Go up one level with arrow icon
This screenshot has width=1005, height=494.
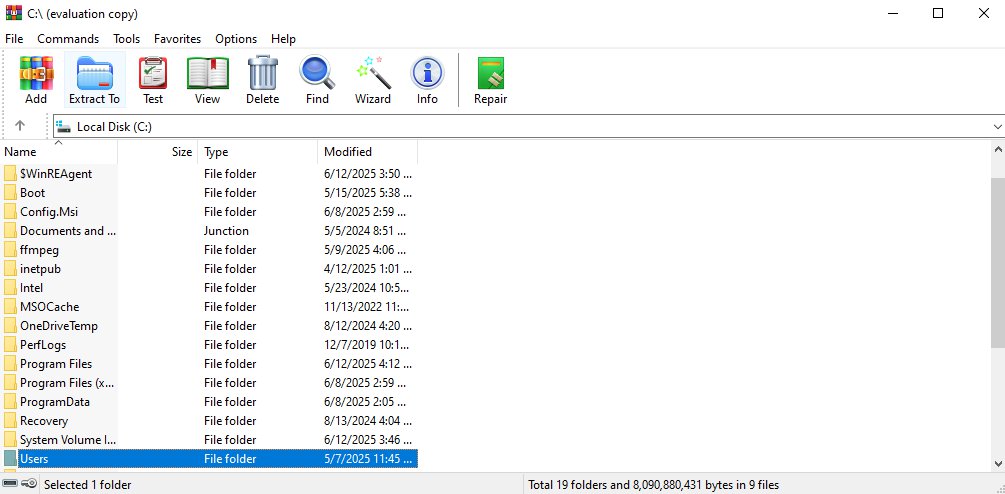[x=20, y=126]
